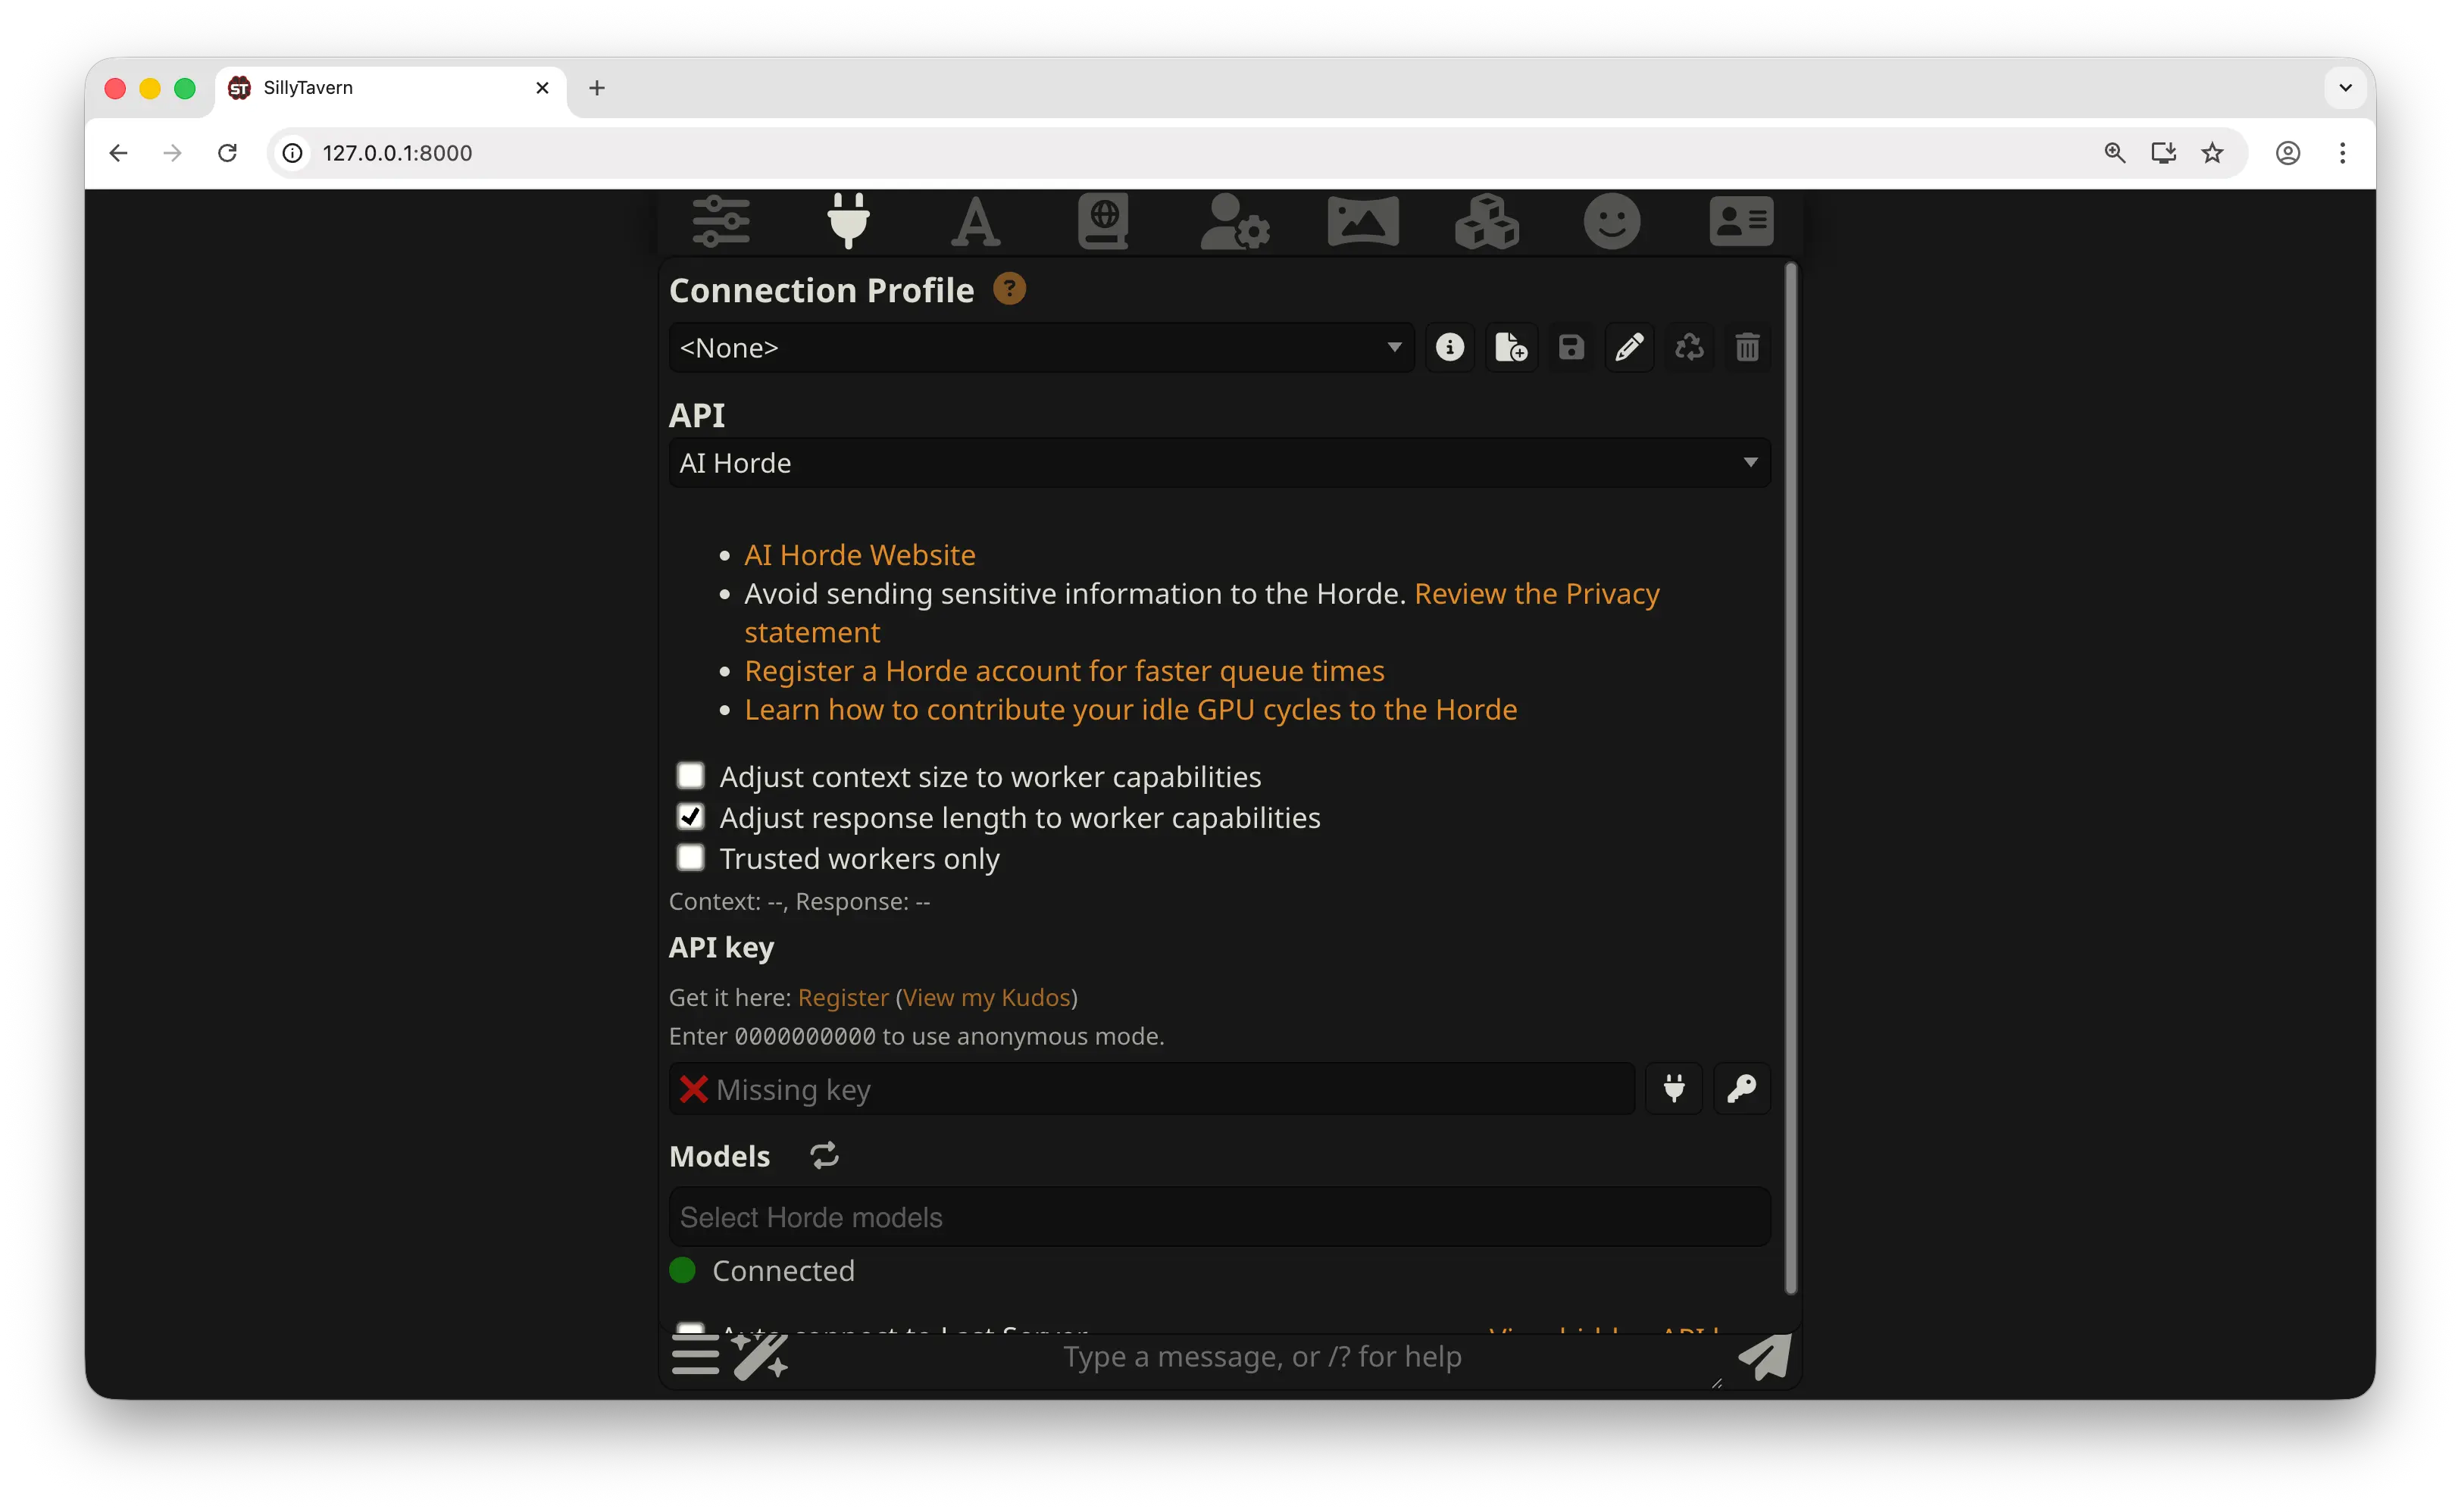This screenshot has height=1512, width=2461.
Task: Click the View my Kudos link
Action: pyautogui.click(x=986, y=998)
